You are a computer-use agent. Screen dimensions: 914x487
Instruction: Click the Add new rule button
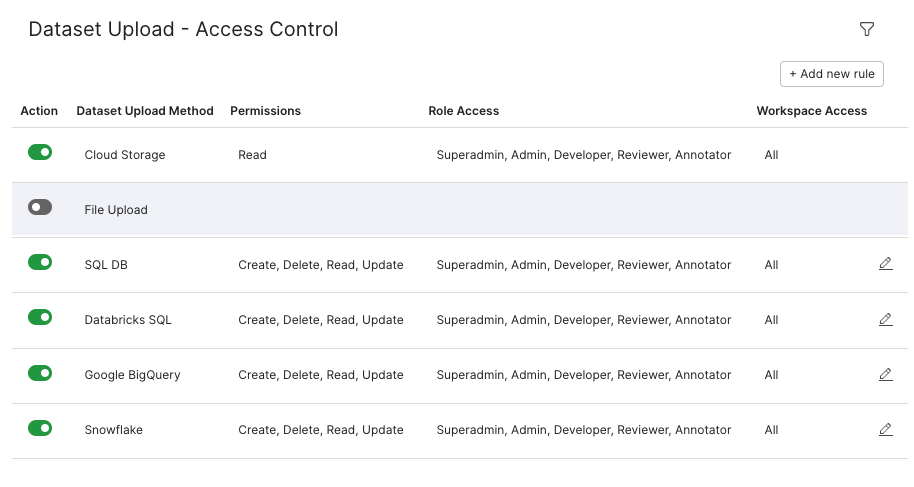coord(832,74)
